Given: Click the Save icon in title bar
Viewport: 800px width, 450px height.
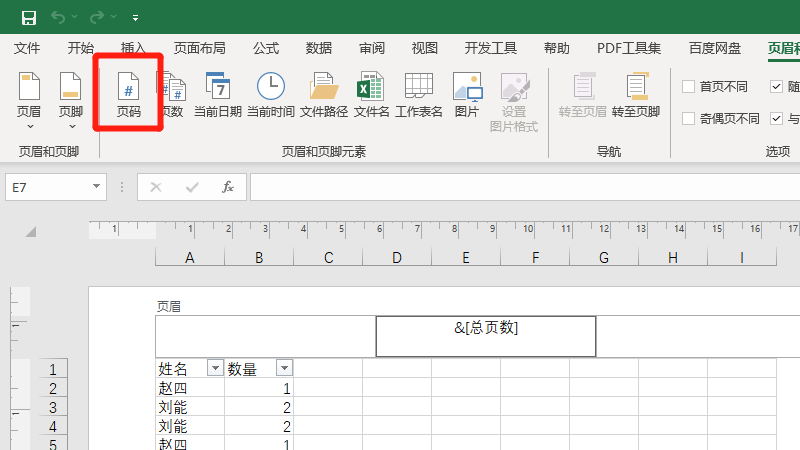Looking at the screenshot, I should pyautogui.click(x=28, y=17).
